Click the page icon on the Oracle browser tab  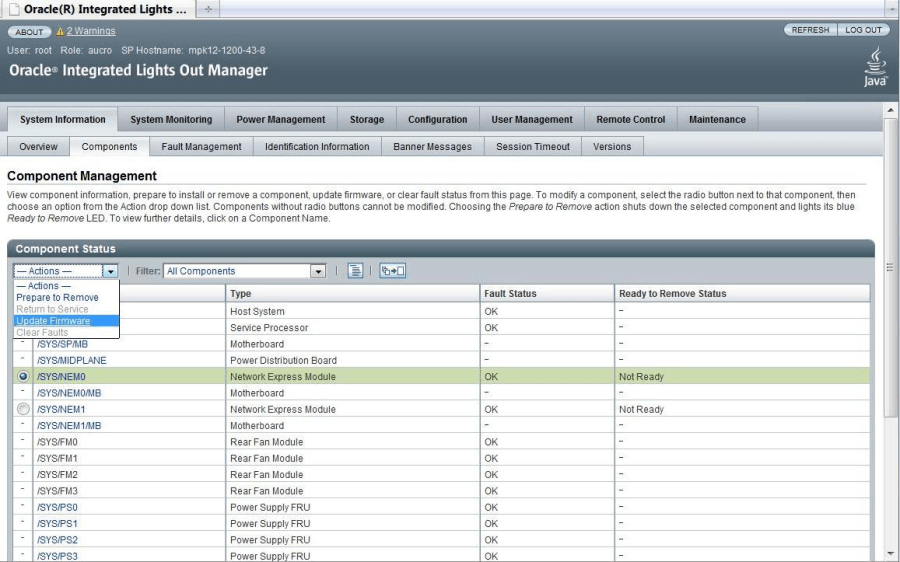(14, 9)
